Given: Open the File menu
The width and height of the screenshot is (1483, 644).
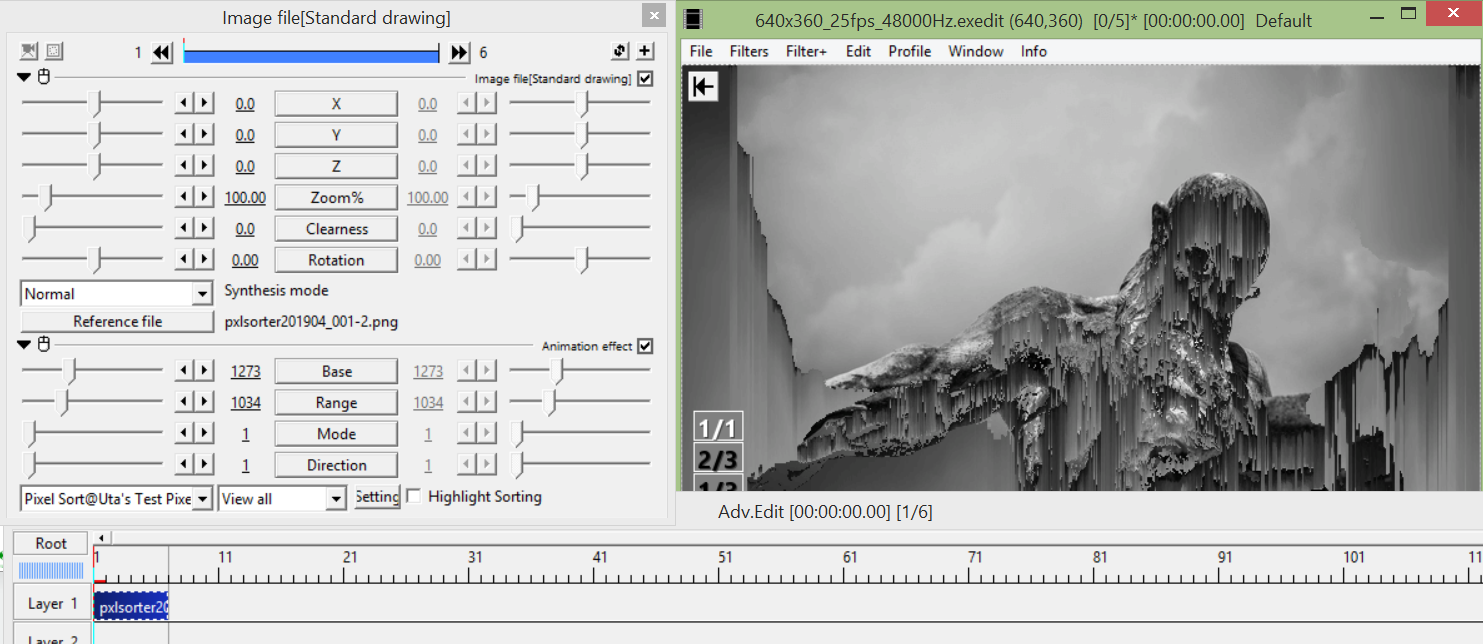Looking at the screenshot, I should [x=701, y=51].
